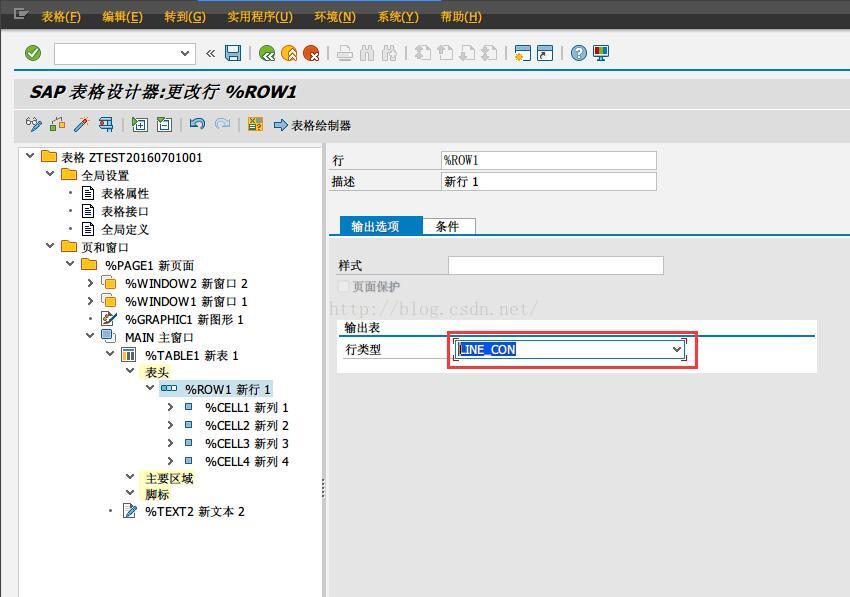Select the %GRAPHIC1 新图形 1 node
Image resolution: width=850 pixels, height=597 pixels.
[x=184, y=319]
